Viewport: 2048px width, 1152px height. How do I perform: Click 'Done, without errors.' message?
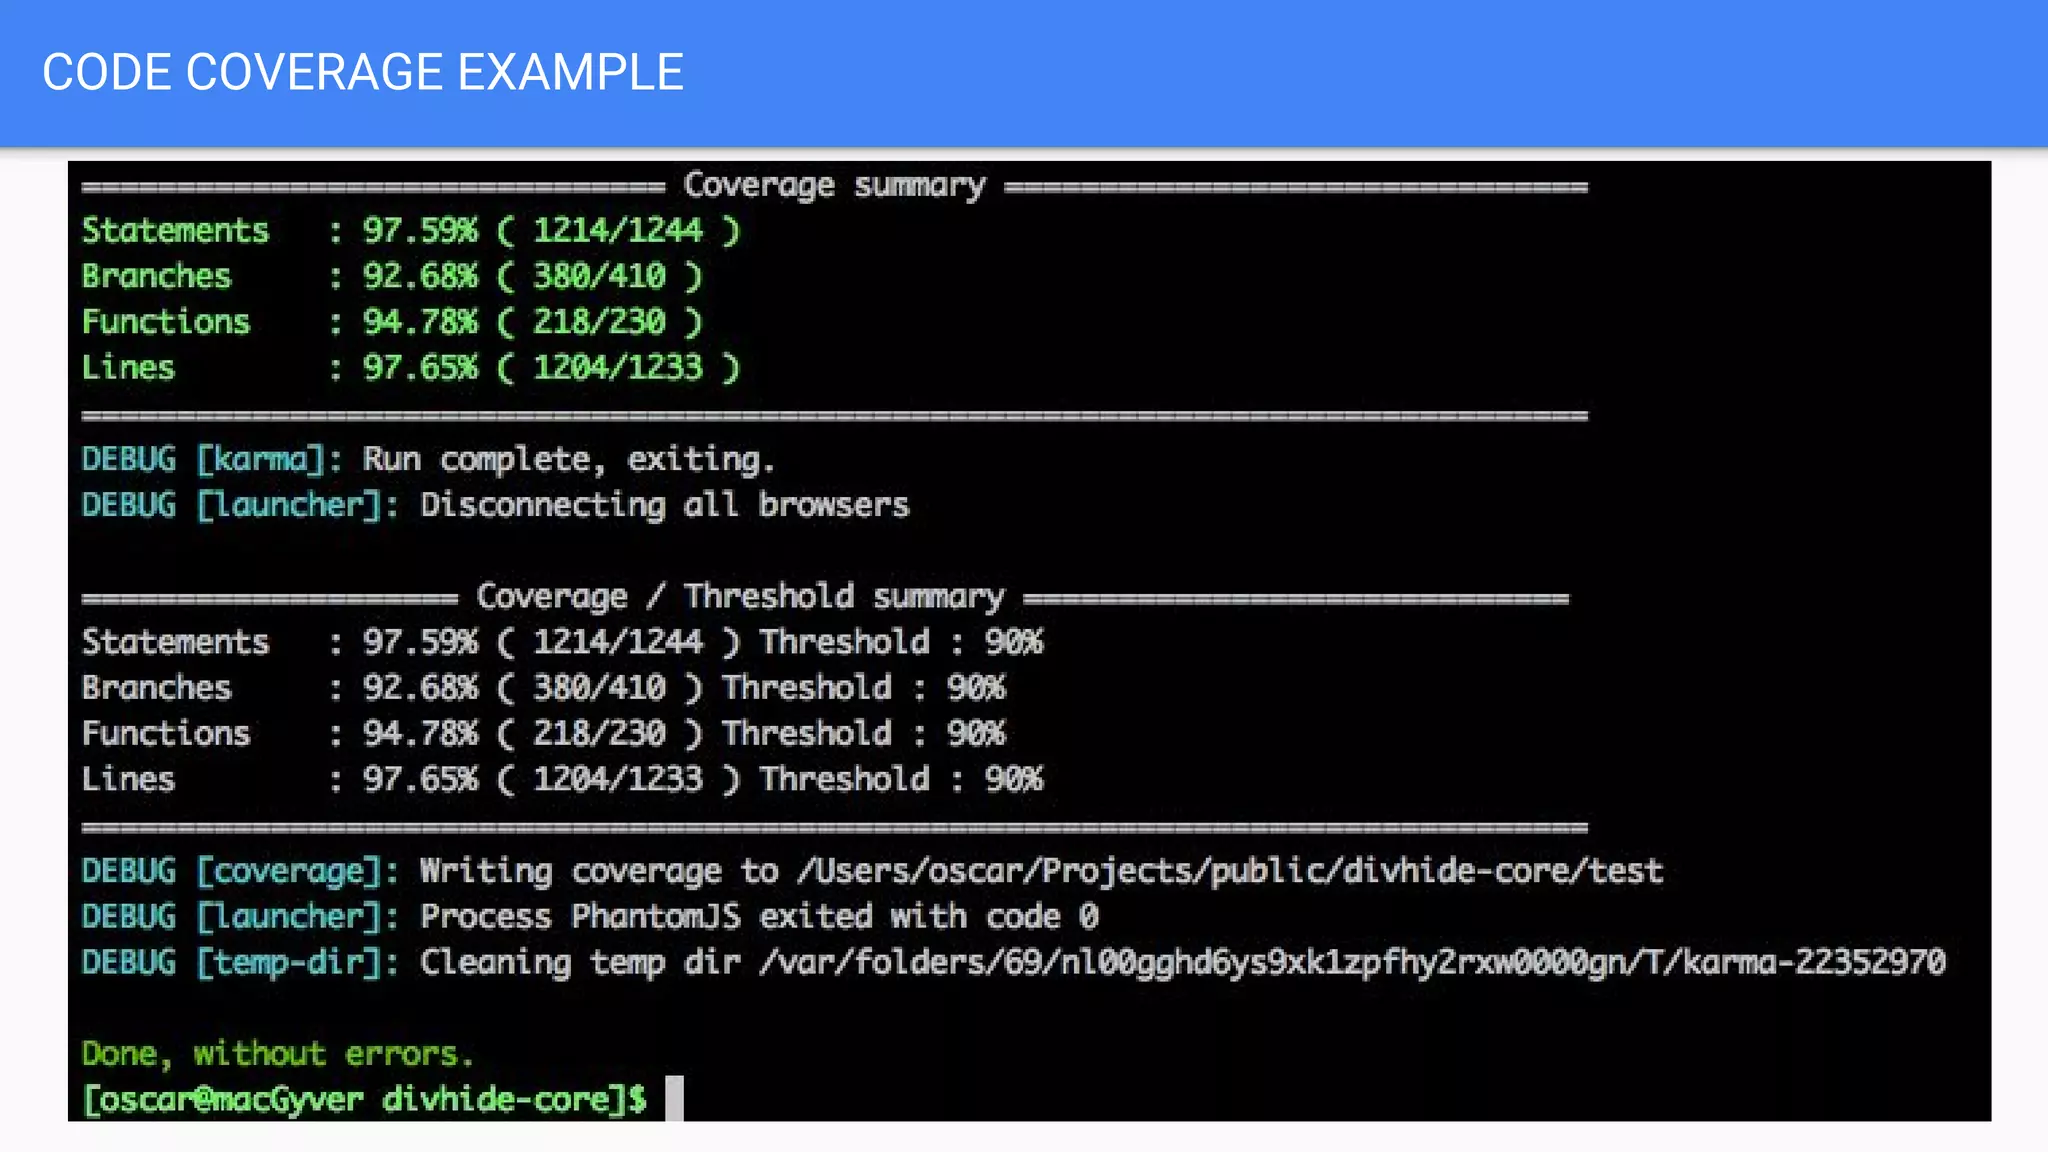(x=278, y=1055)
